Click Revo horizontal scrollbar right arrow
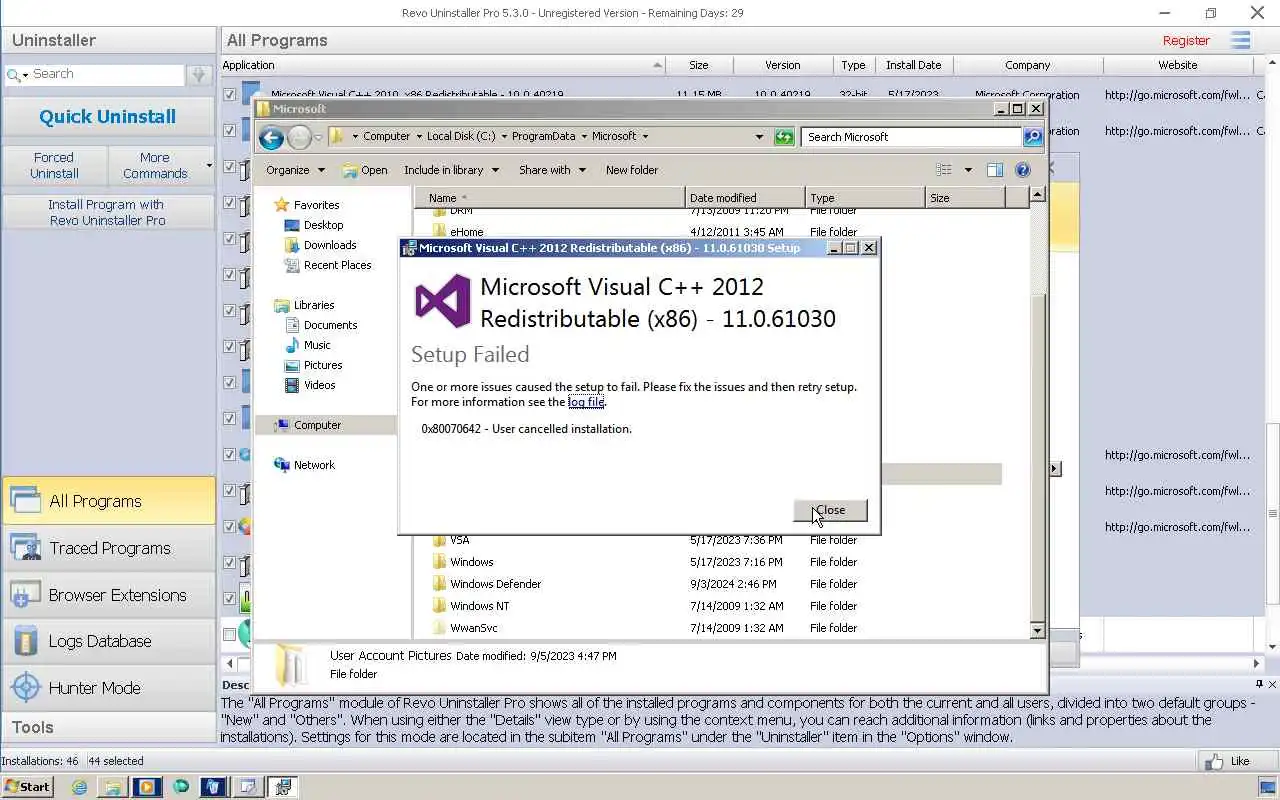 1257,663
